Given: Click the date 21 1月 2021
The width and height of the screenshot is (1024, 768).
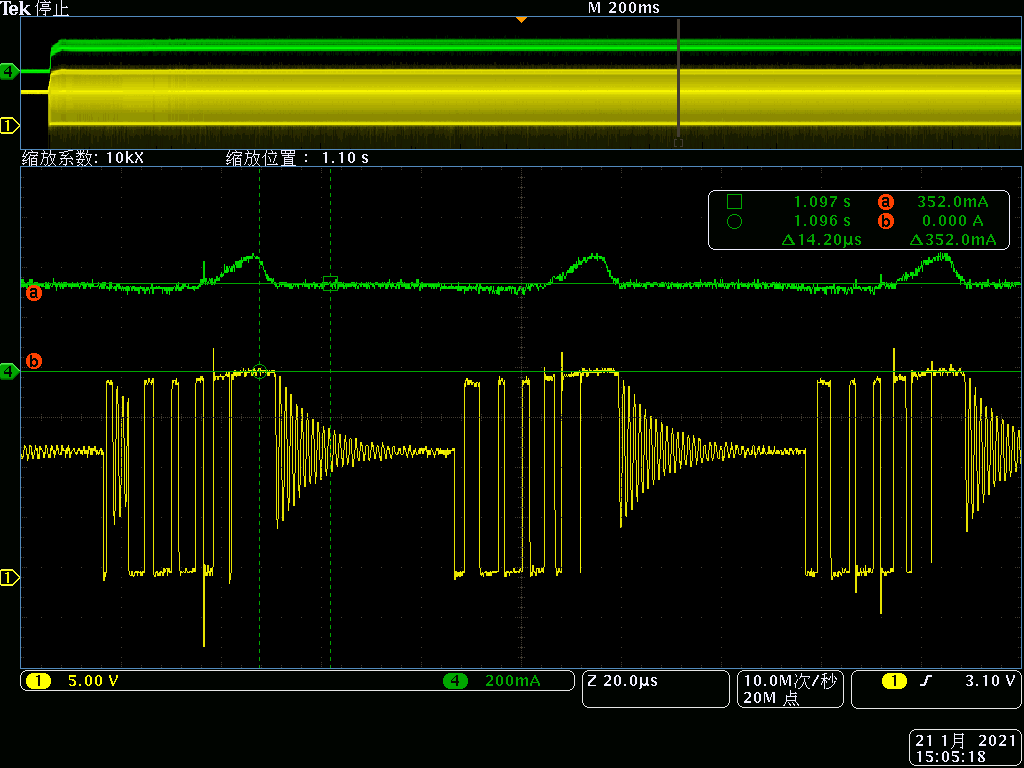Looking at the screenshot, I should (965, 741).
